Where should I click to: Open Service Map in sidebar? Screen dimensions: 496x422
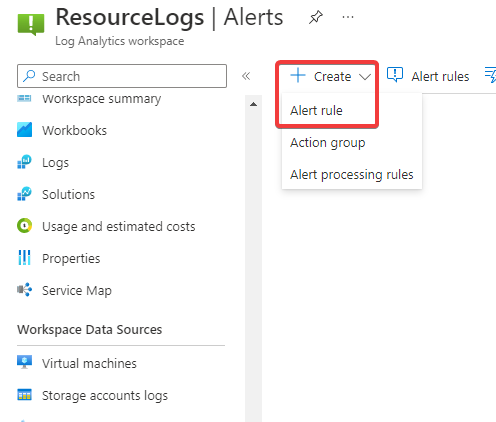[x=77, y=290]
